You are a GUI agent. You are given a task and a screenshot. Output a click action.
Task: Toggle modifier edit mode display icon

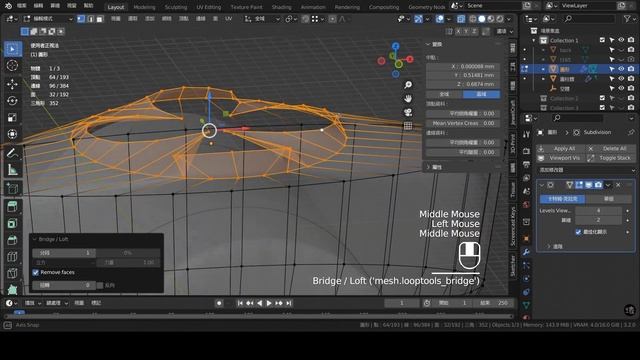pos(579,185)
